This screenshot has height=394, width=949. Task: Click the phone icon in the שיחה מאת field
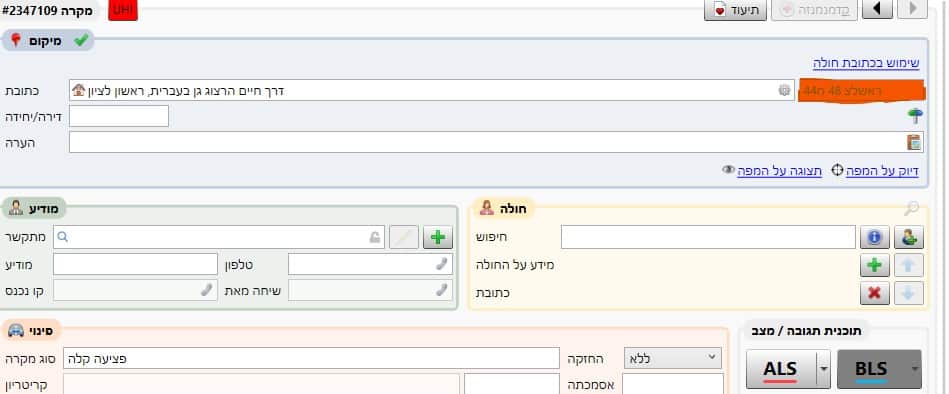[x=442, y=290]
